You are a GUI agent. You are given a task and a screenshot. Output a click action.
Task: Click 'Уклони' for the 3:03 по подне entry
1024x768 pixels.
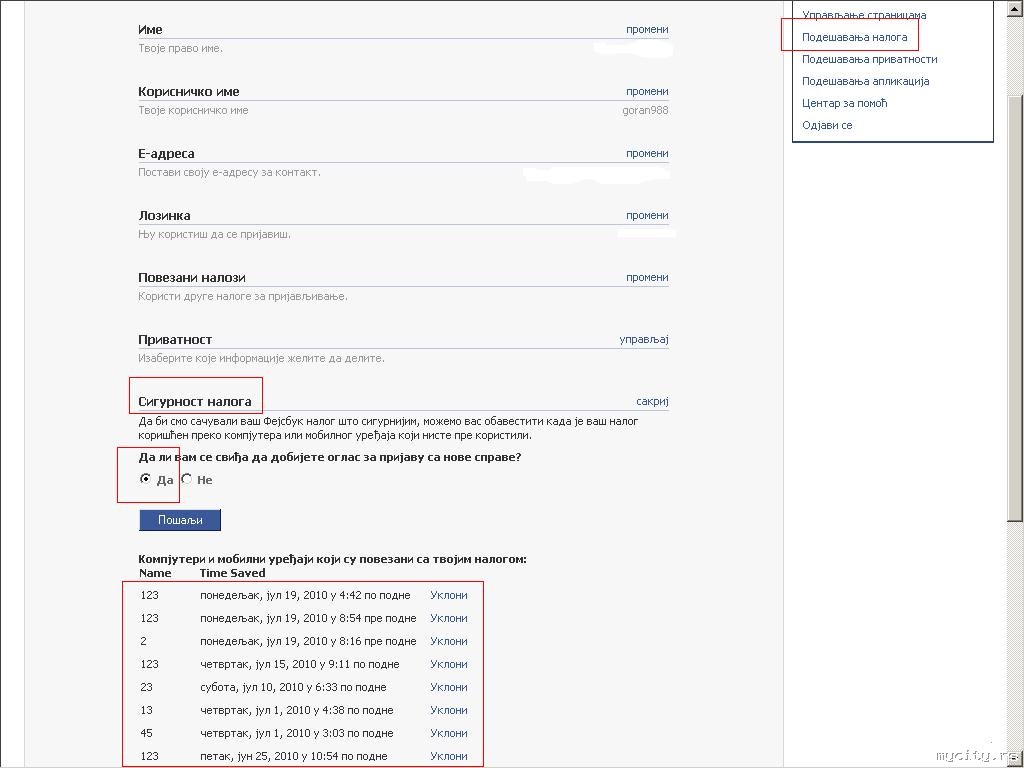pos(449,733)
